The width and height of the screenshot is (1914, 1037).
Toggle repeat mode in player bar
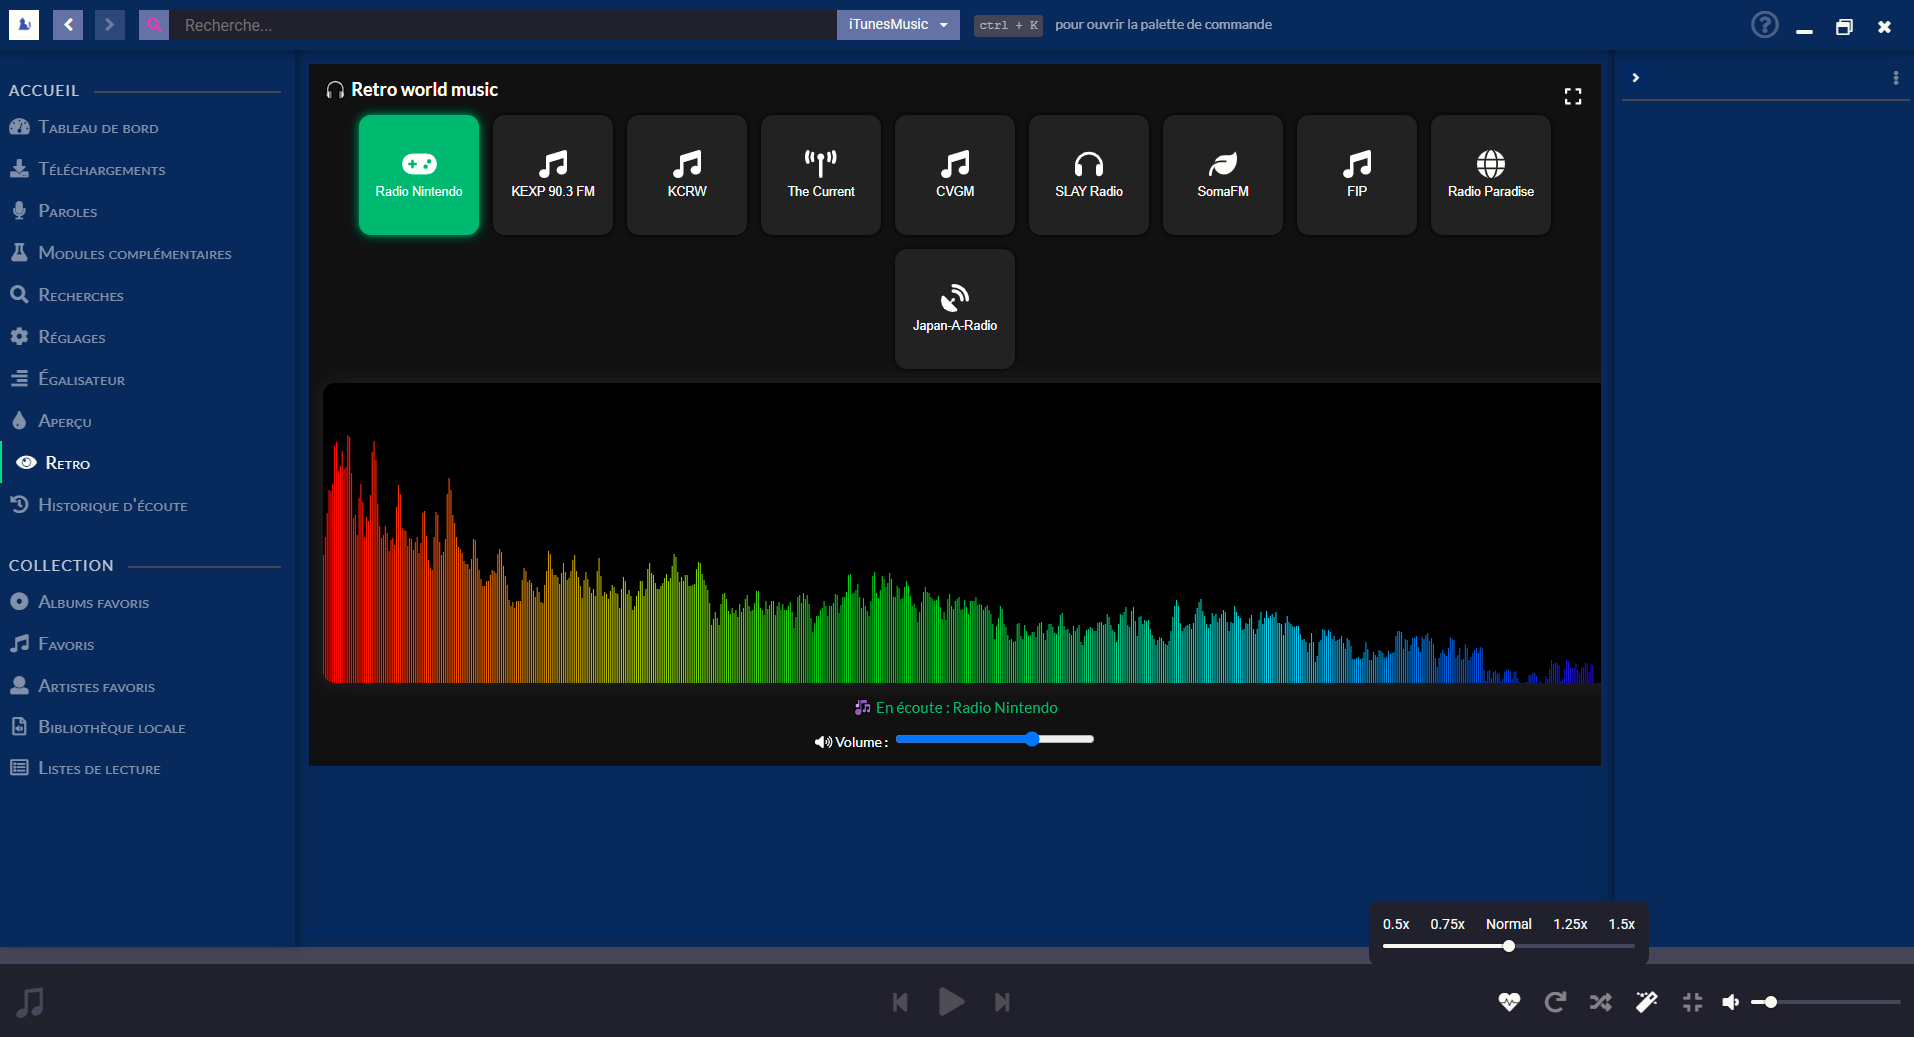click(1555, 1002)
